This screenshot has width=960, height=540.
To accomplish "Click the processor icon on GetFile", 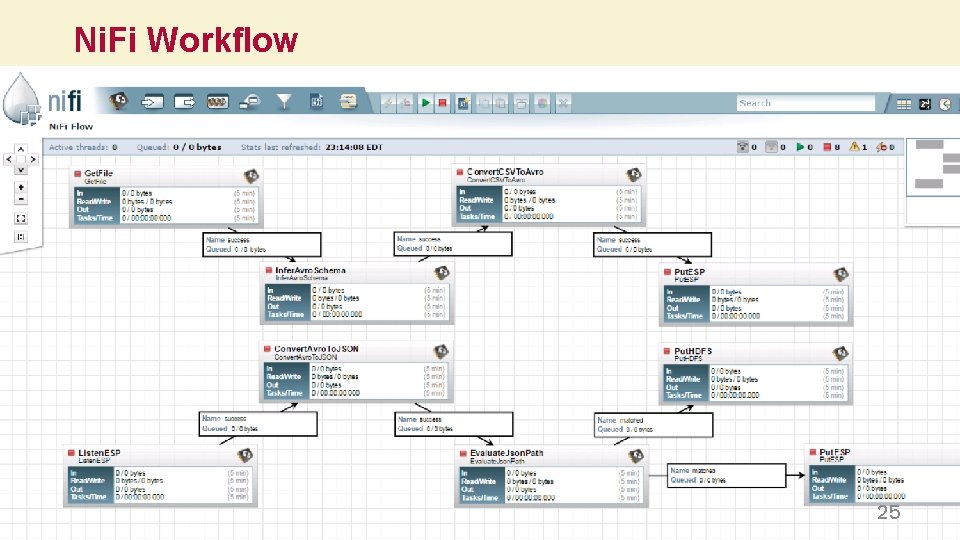I will tap(251, 176).
